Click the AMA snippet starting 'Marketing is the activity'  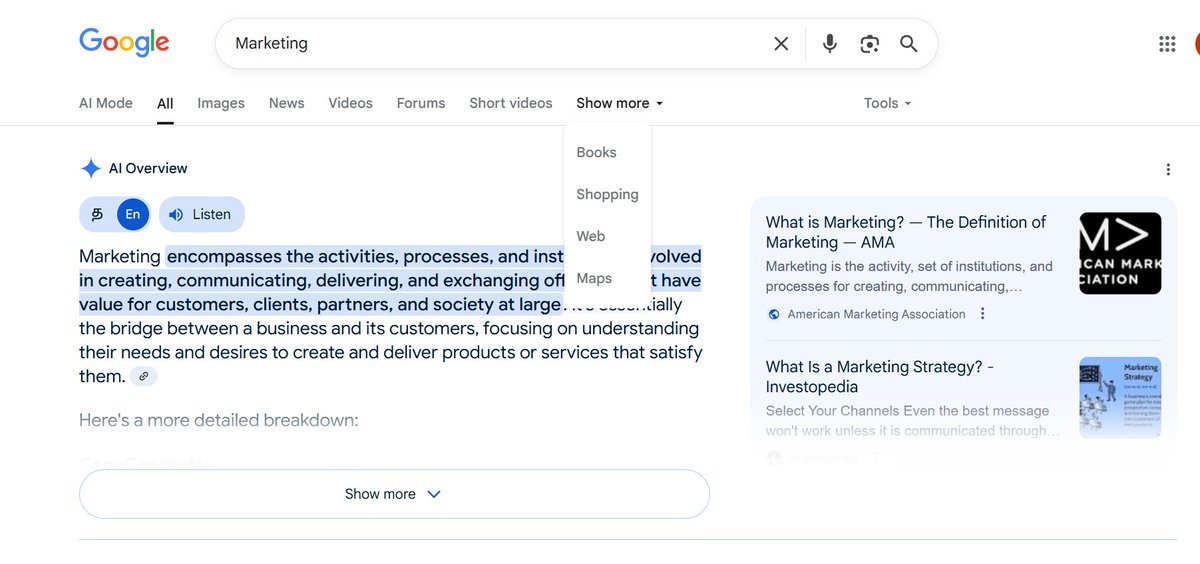909,276
